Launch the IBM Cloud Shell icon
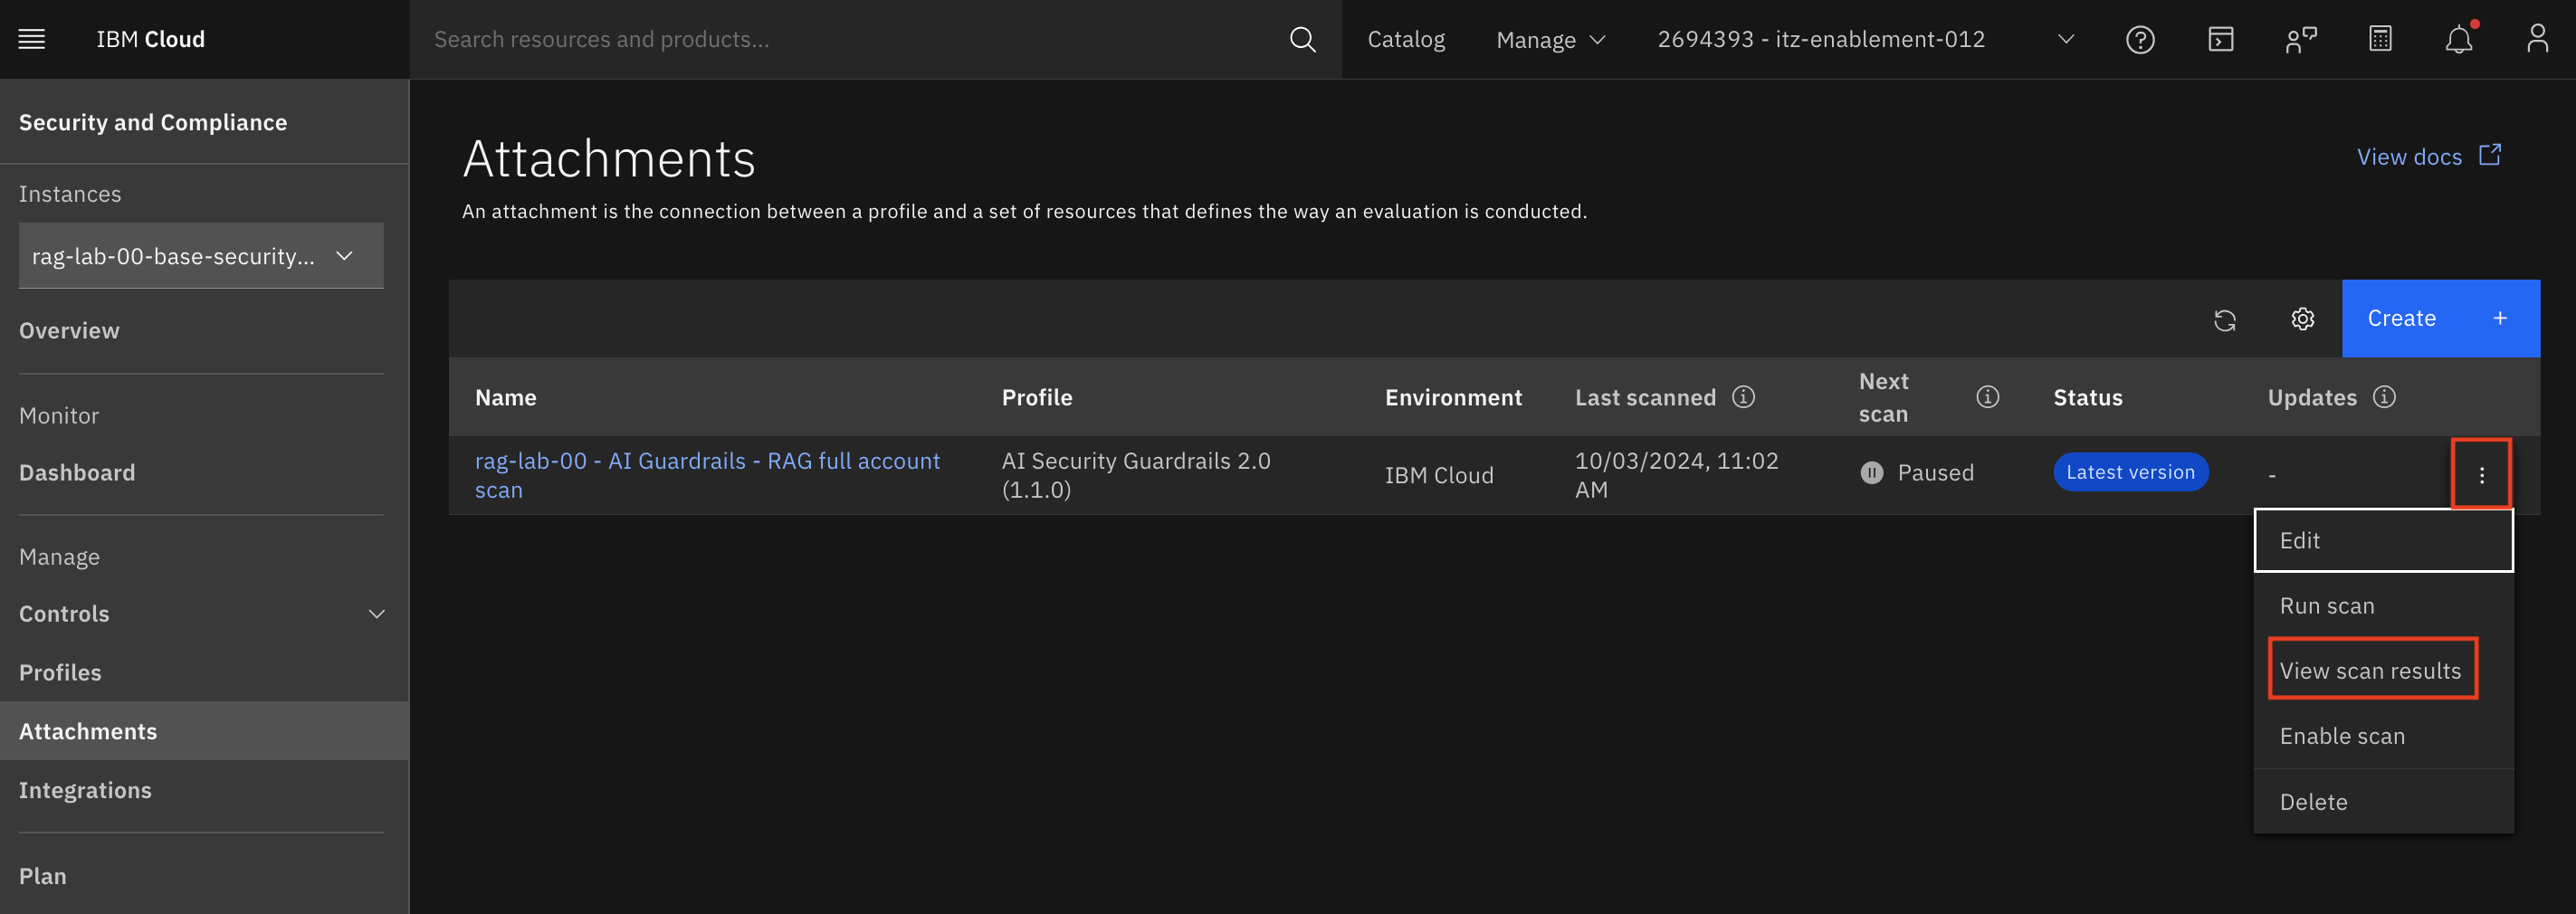Screen dimensions: 2576x914 (x=2220, y=39)
